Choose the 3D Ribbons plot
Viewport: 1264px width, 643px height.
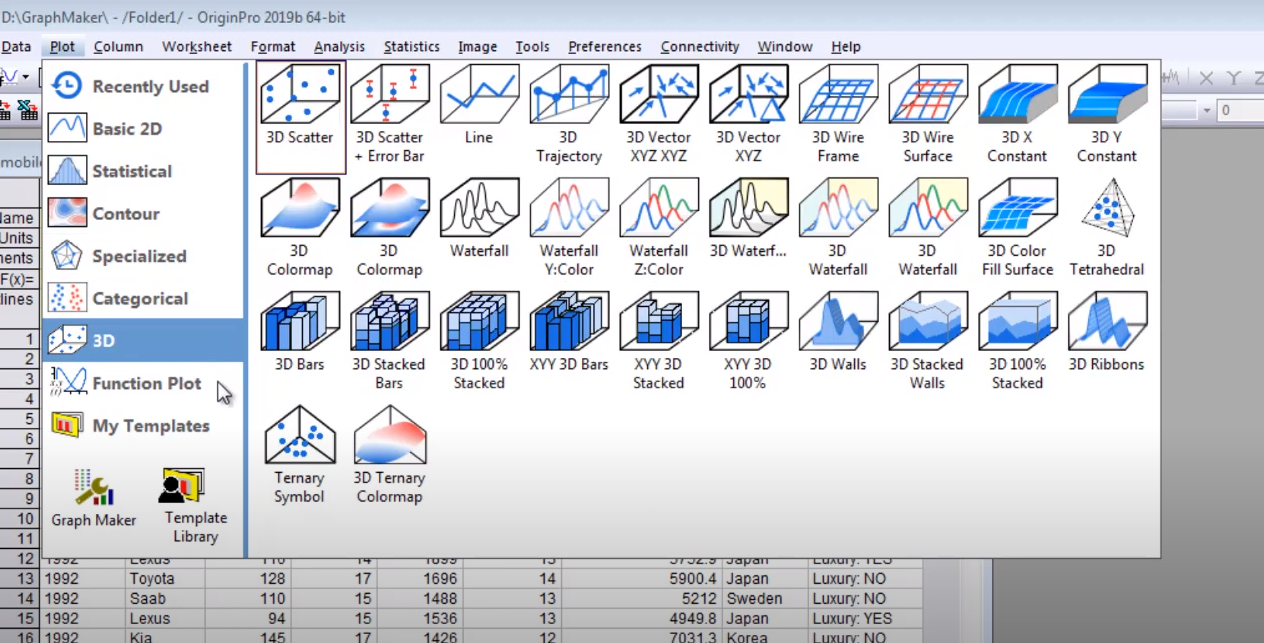(1106, 335)
